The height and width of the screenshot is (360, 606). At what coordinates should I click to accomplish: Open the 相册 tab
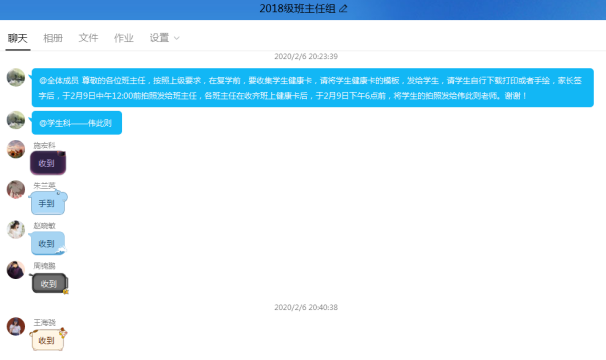coord(53,38)
